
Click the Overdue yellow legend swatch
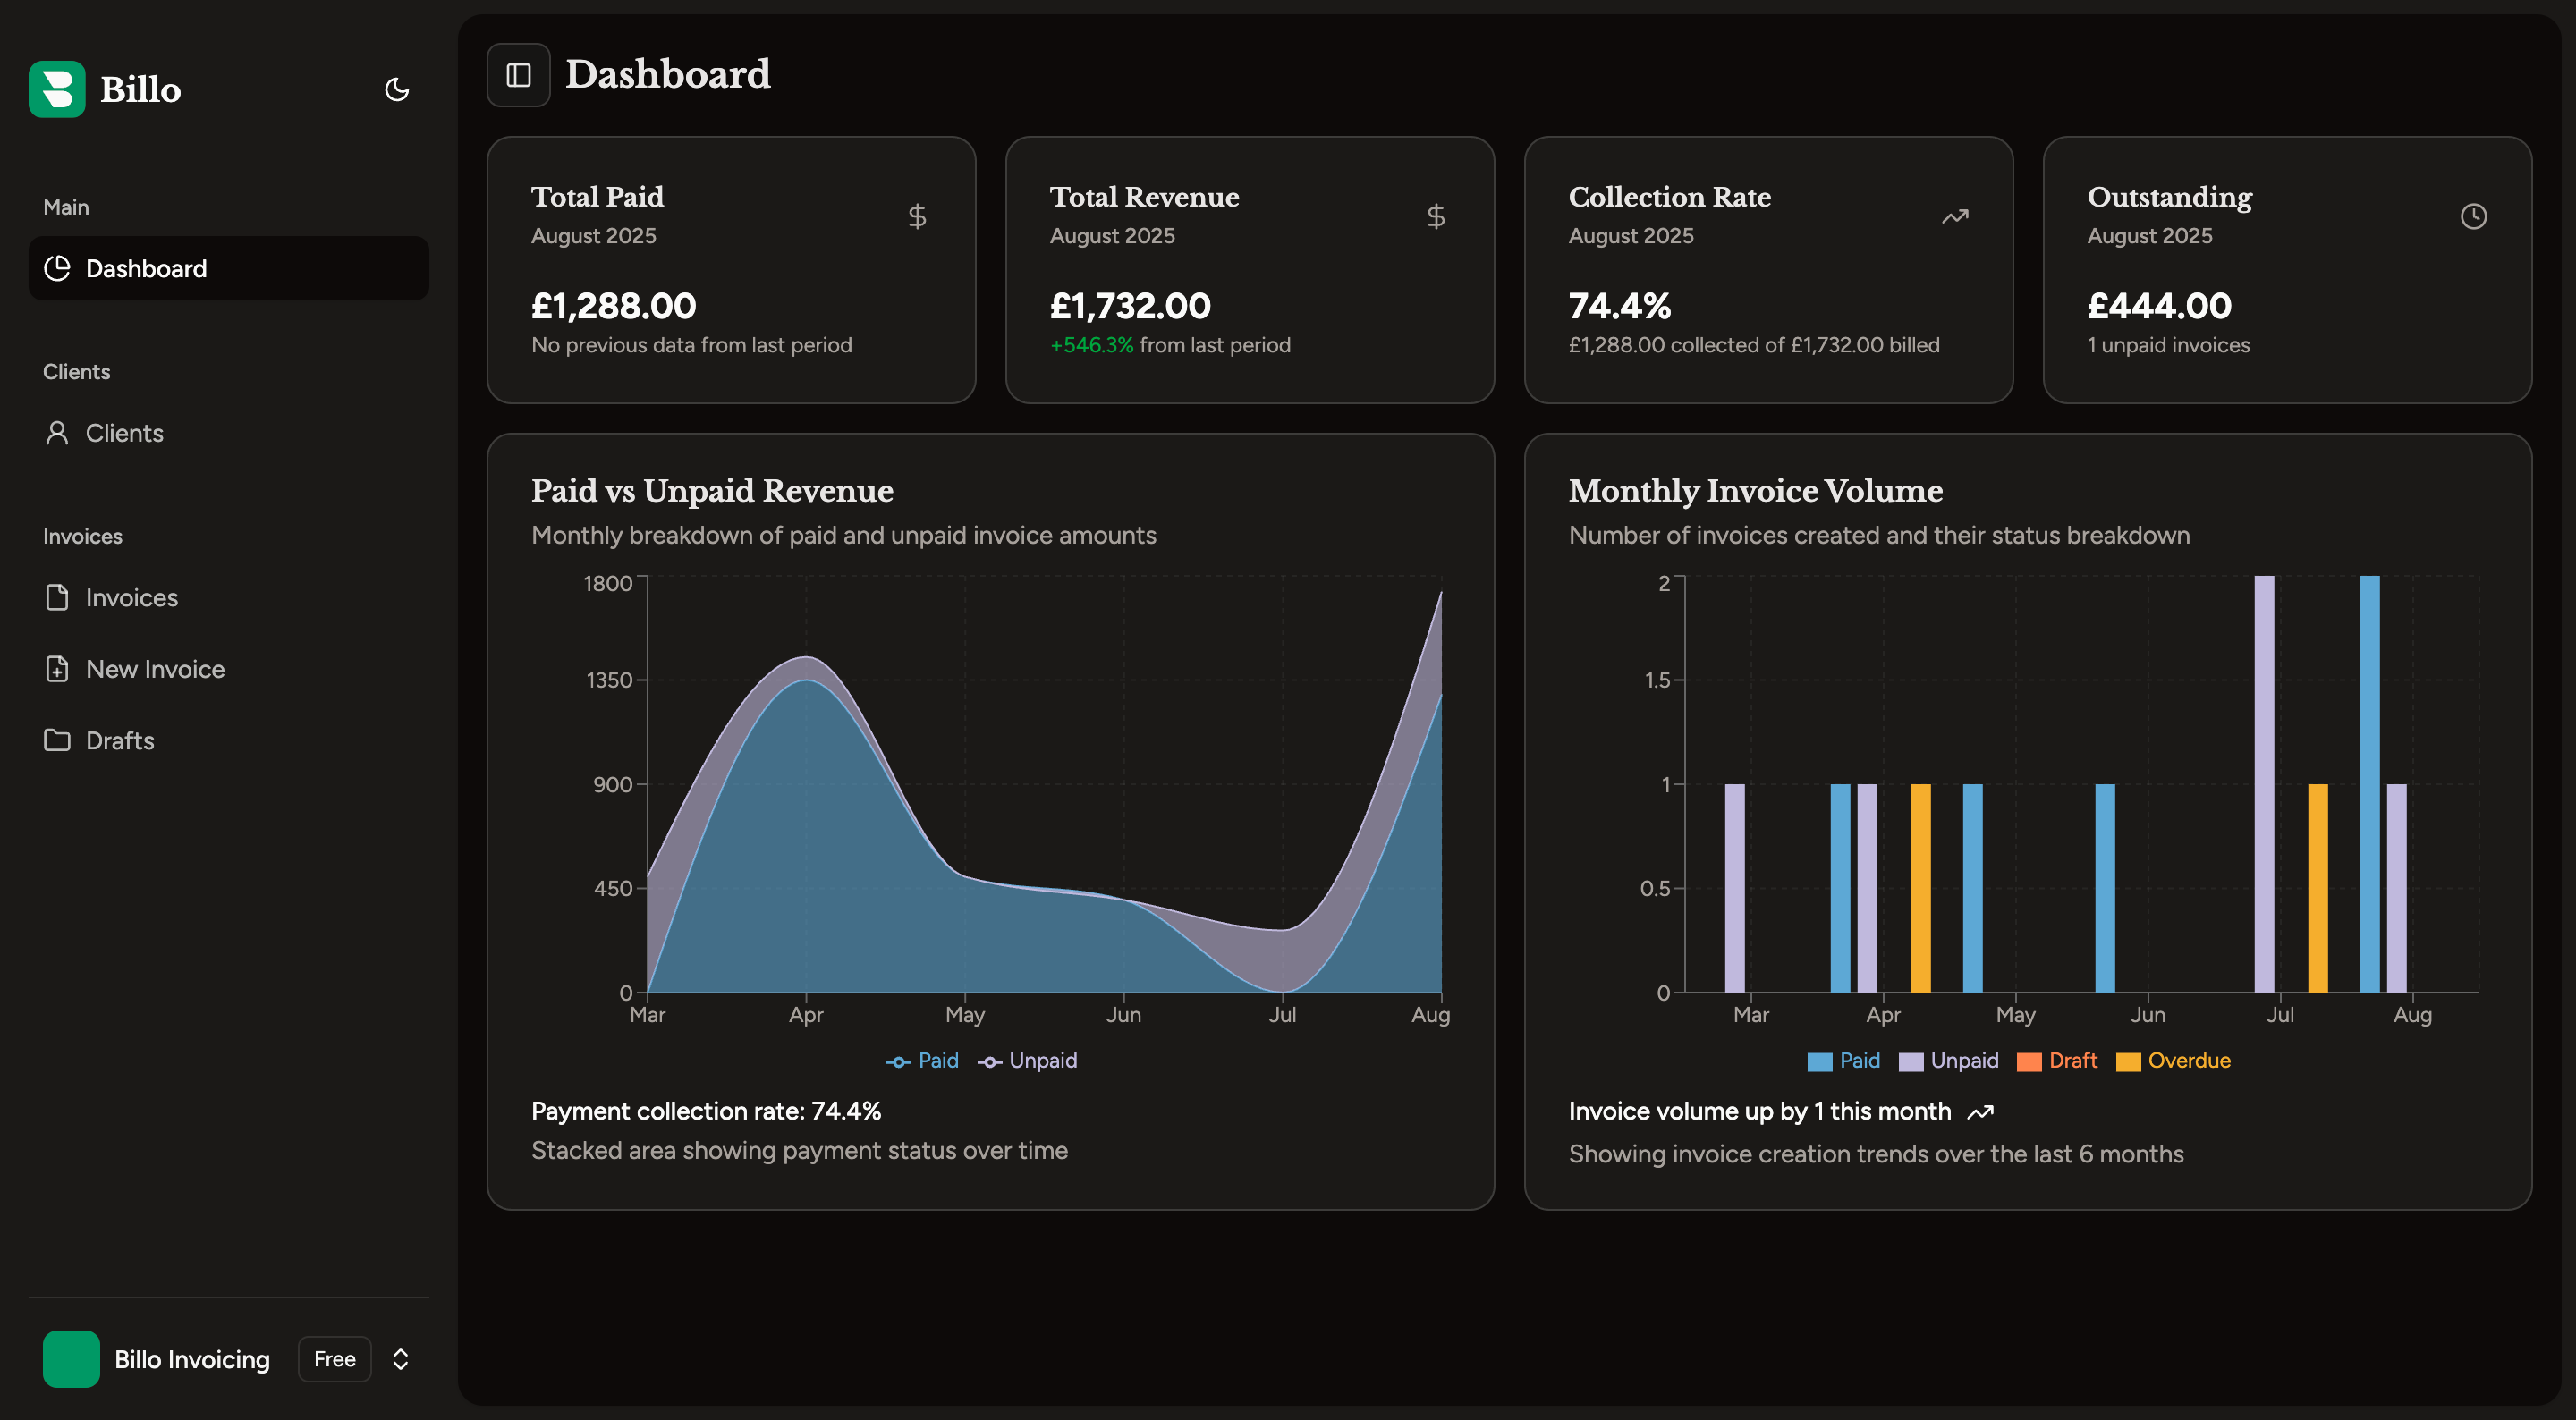pyautogui.click(x=2128, y=1062)
